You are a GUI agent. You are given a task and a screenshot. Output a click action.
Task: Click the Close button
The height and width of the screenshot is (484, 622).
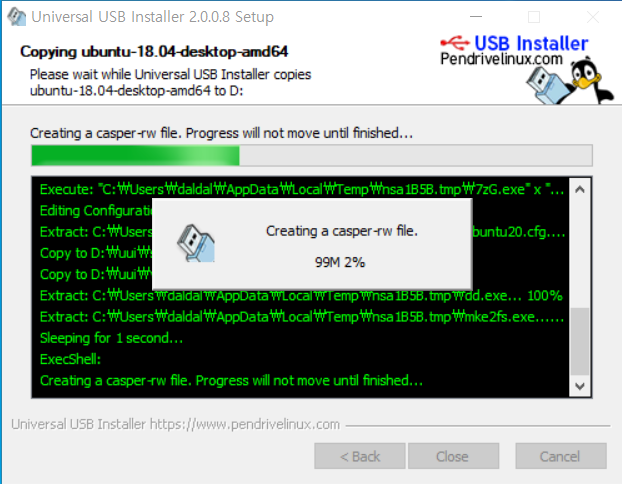point(453,456)
